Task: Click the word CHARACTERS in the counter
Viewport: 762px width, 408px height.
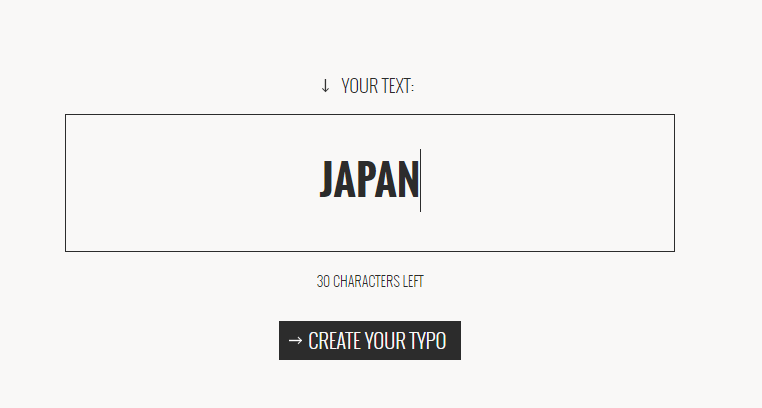Action: [366, 282]
